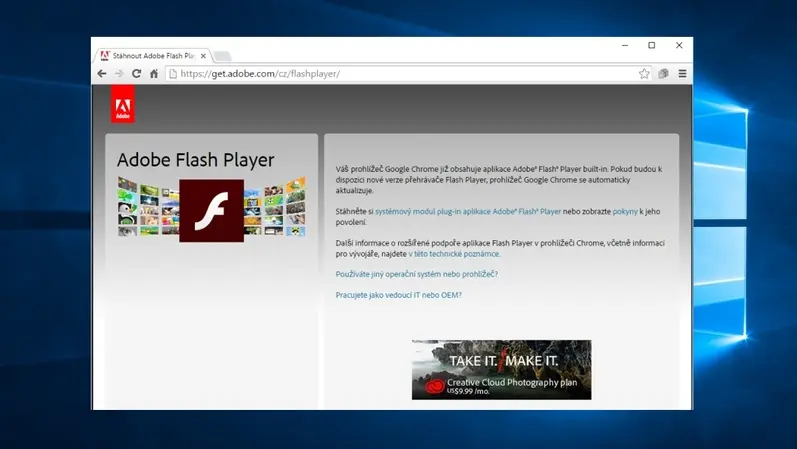Click Pracujete jako vedoucí IT nebo OEM?
The height and width of the screenshot is (449, 797).
click(x=398, y=295)
